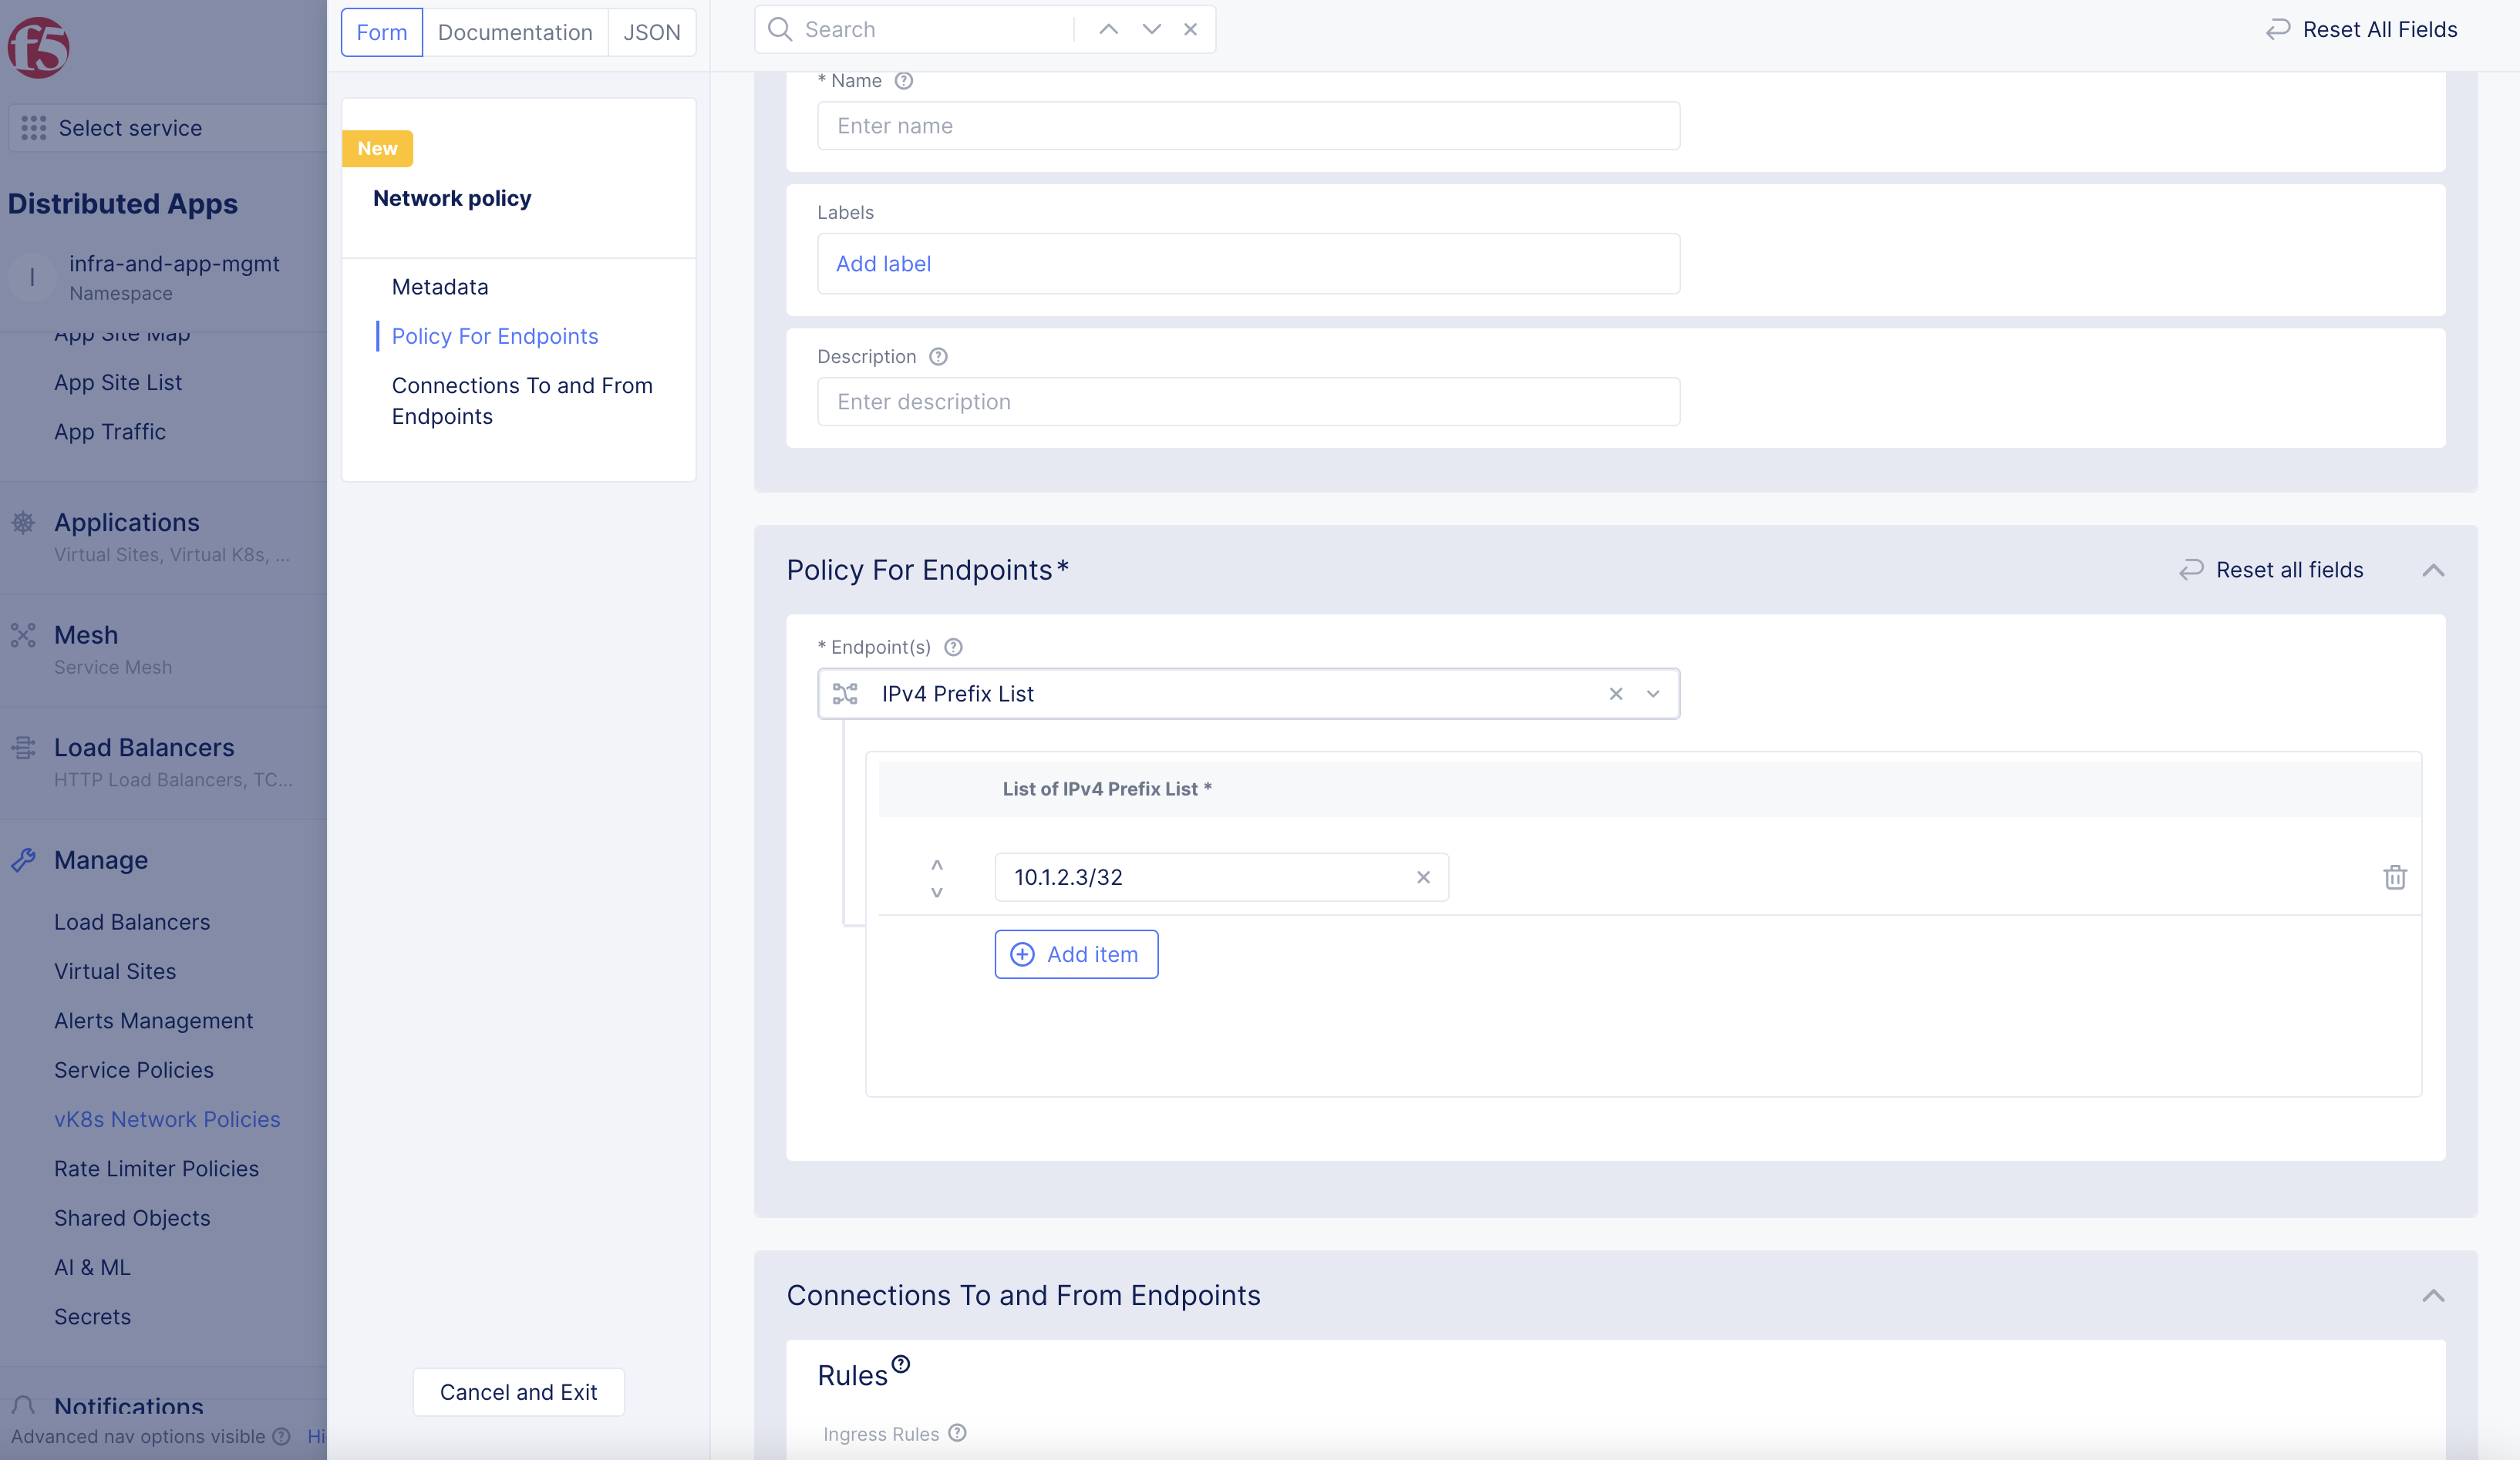Clear the search box with X

[x=1190, y=29]
